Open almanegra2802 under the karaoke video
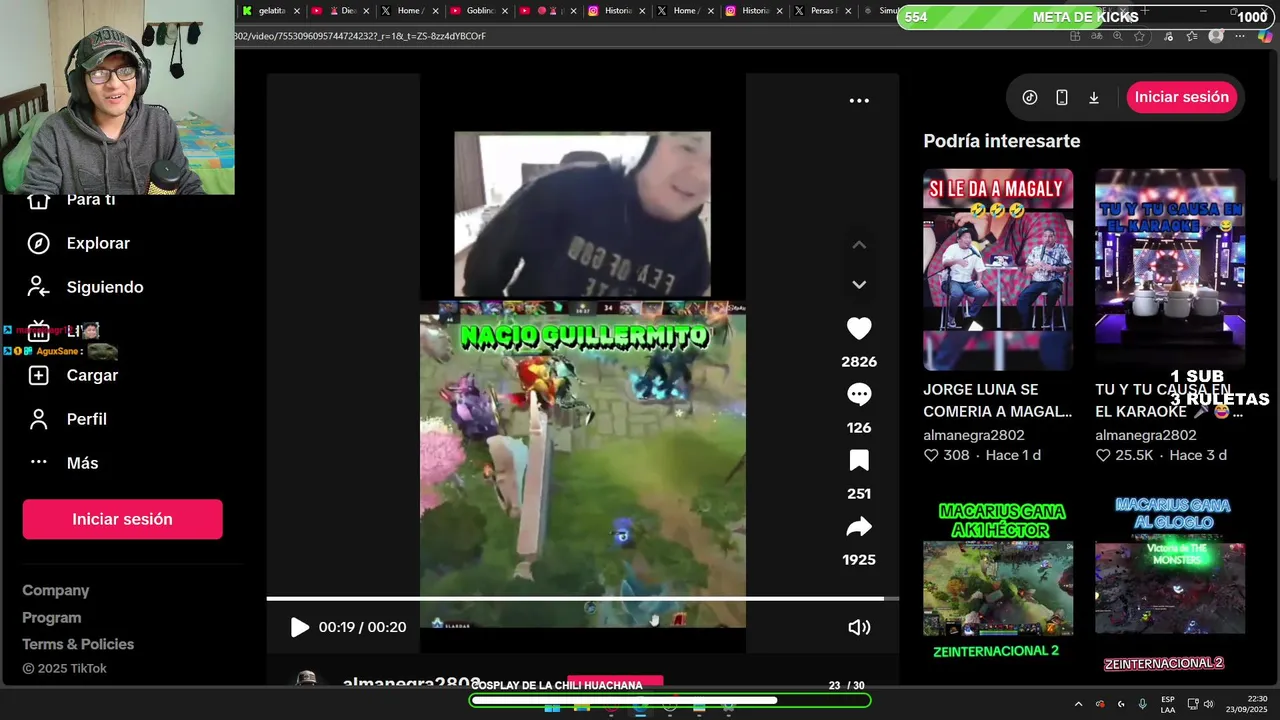This screenshot has height=720, width=1280. [1146, 435]
